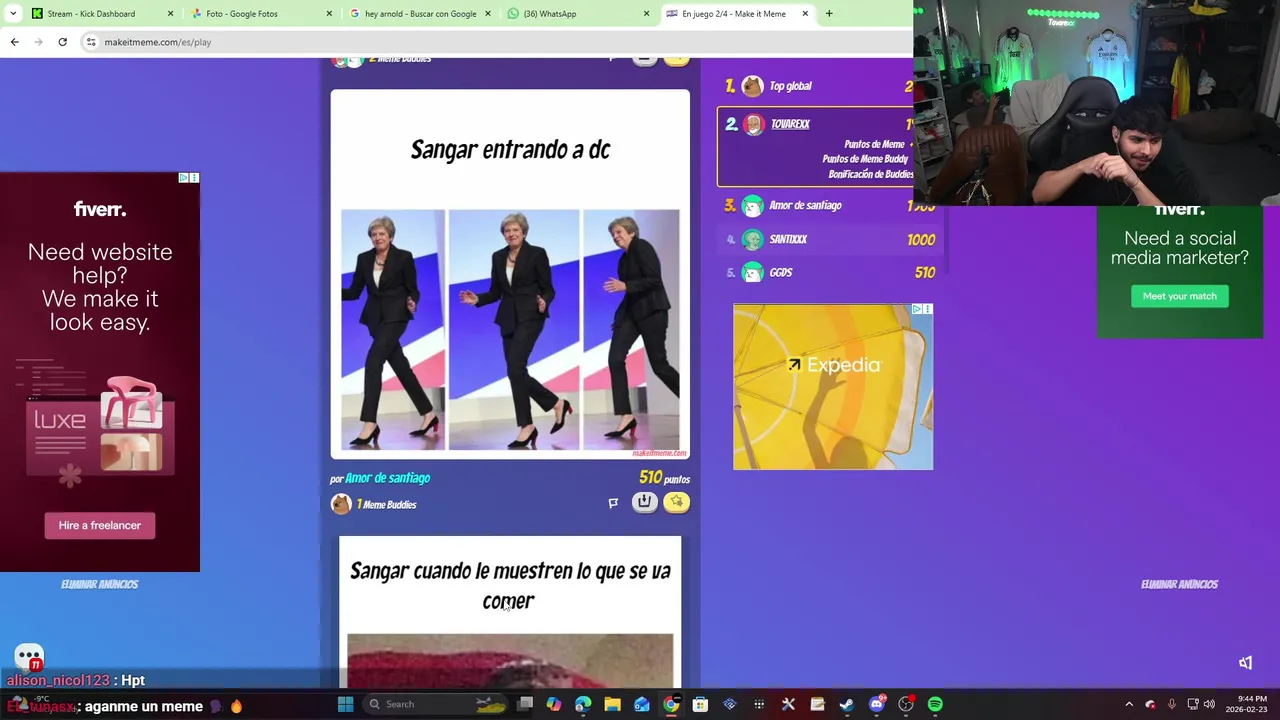Click Meet your match Fiverr button

click(1180, 296)
